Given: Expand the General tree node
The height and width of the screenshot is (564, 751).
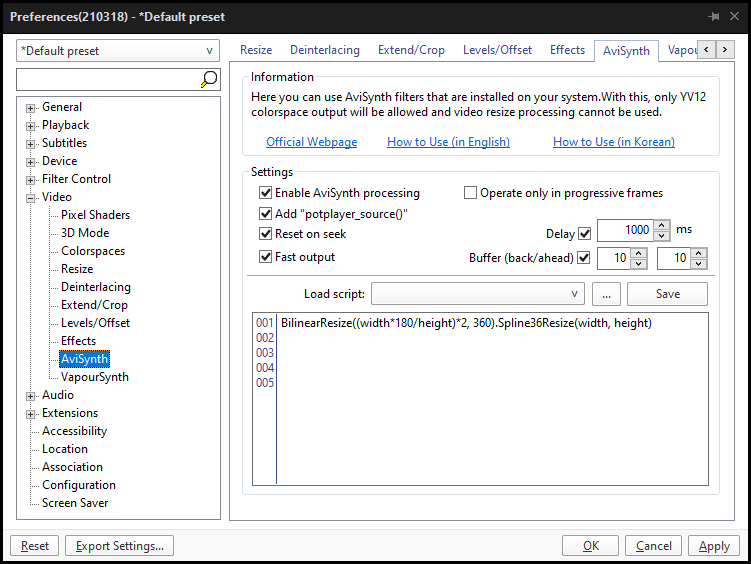Looking at the screenshot, I should pyautogui.click(x=30, y=108).
